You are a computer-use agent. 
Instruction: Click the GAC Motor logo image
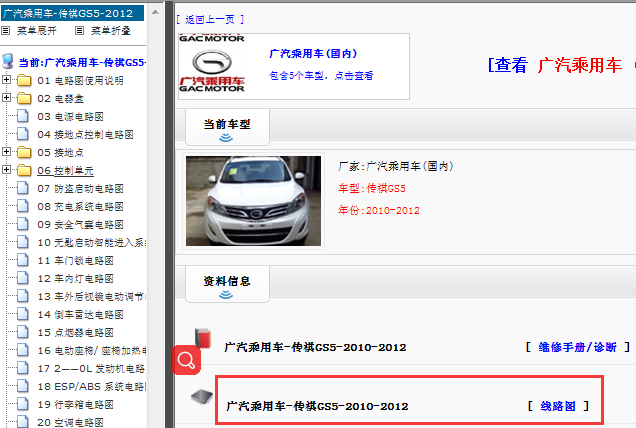[212, 64]
